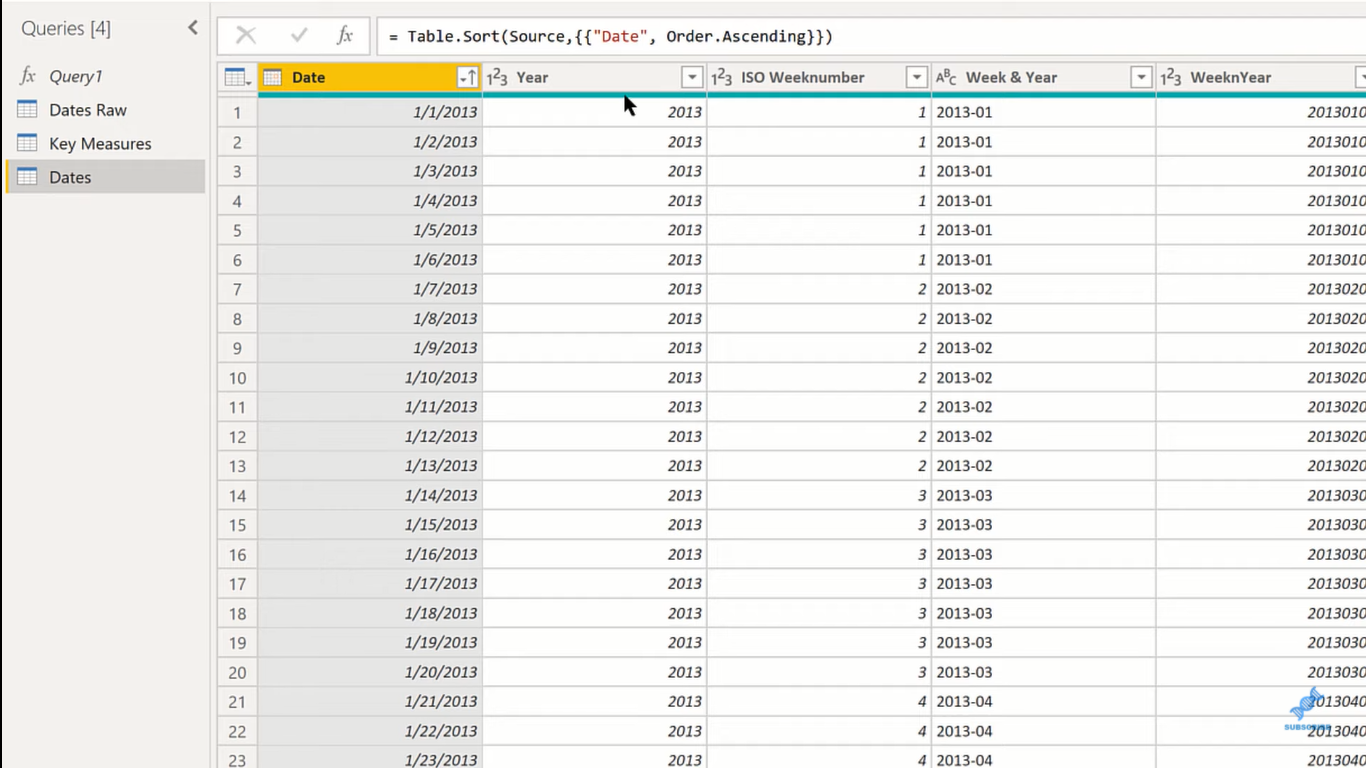The width and height of the screenshot is (1366, 768).
Task: Click the Year cell in row 18
Action: tap(594, 613)
